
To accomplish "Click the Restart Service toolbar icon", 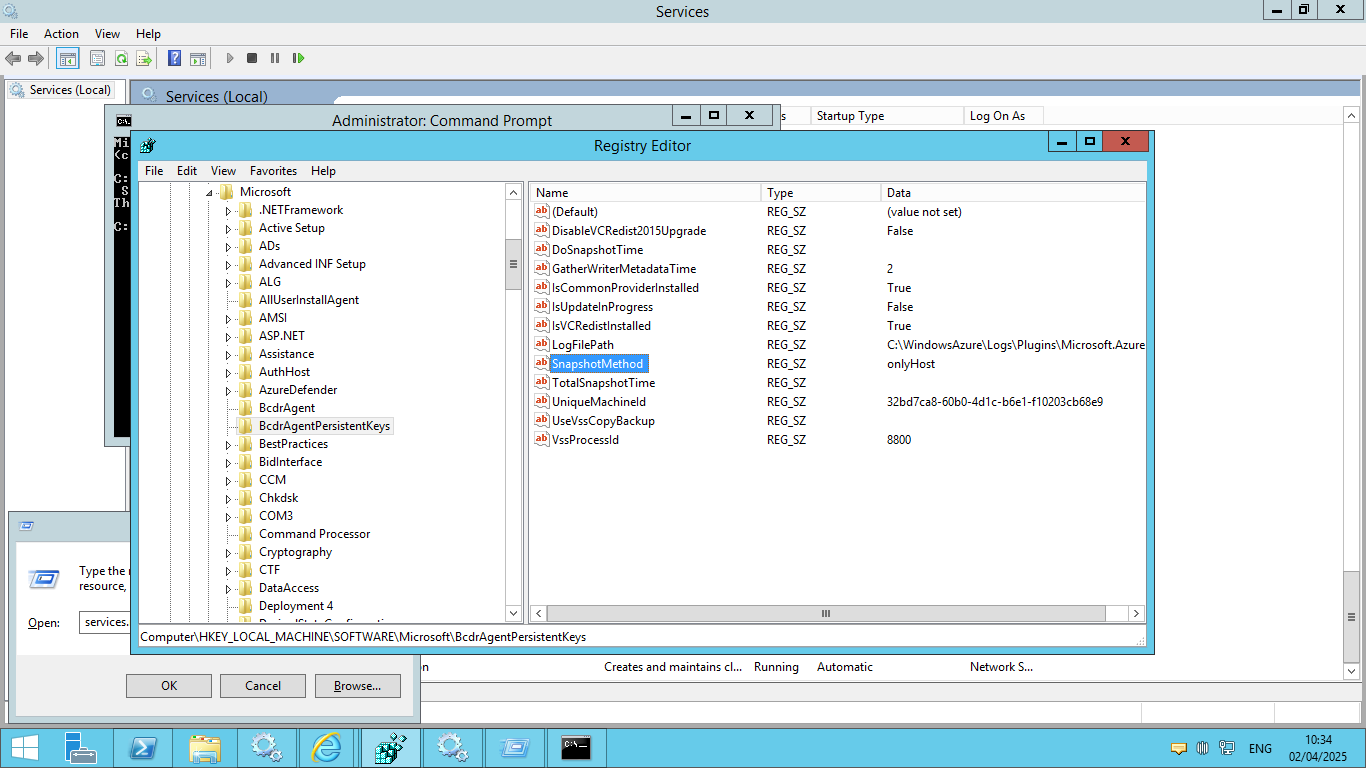I will pyautogui.click(x=298, y=58).
